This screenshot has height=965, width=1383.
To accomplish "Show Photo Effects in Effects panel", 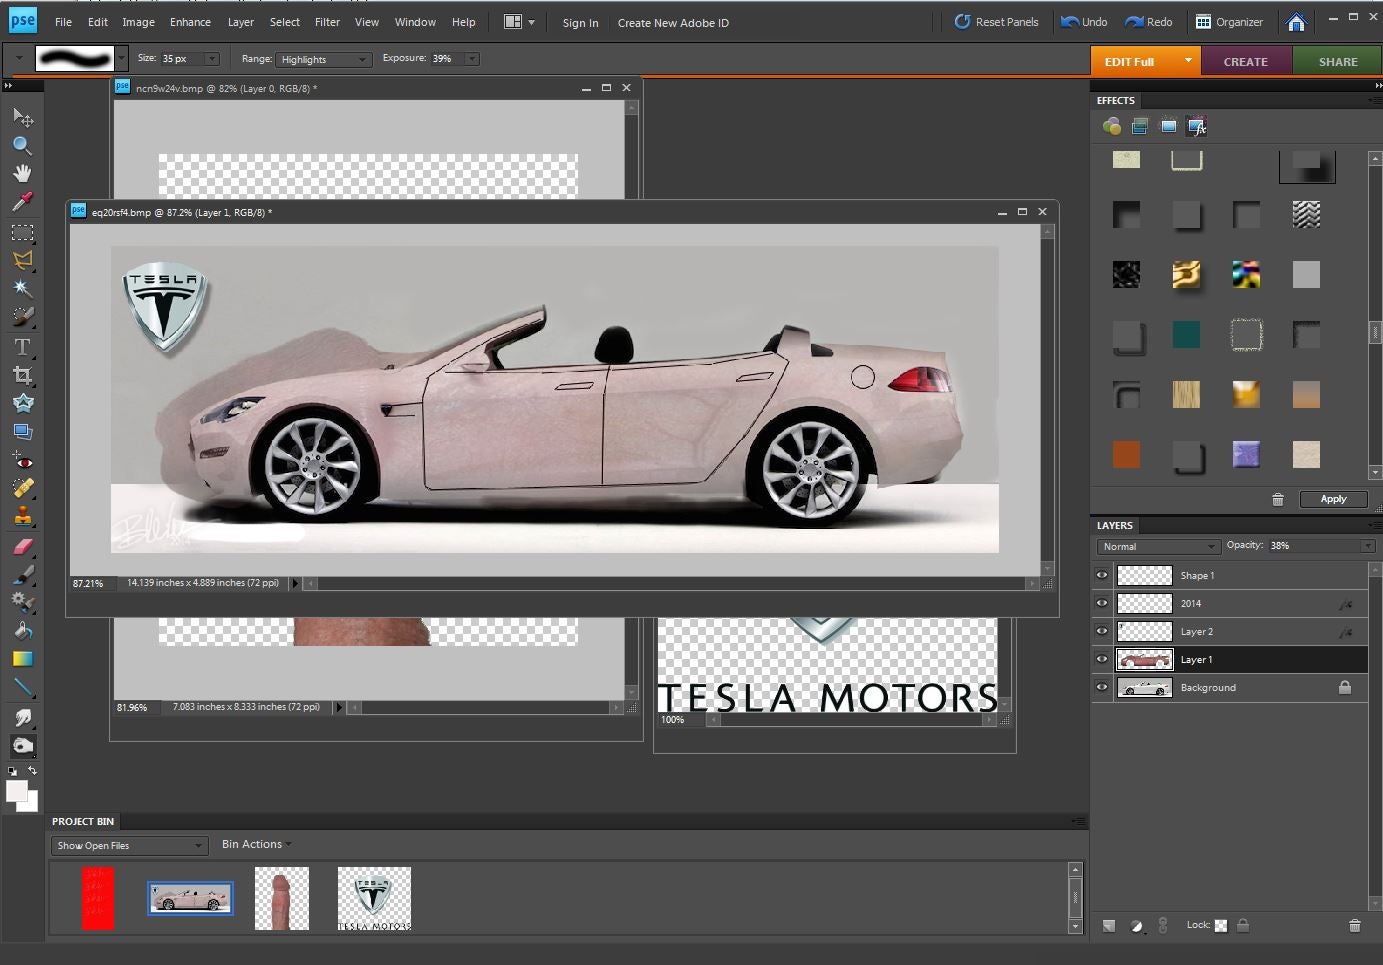I will point(1168,126).
